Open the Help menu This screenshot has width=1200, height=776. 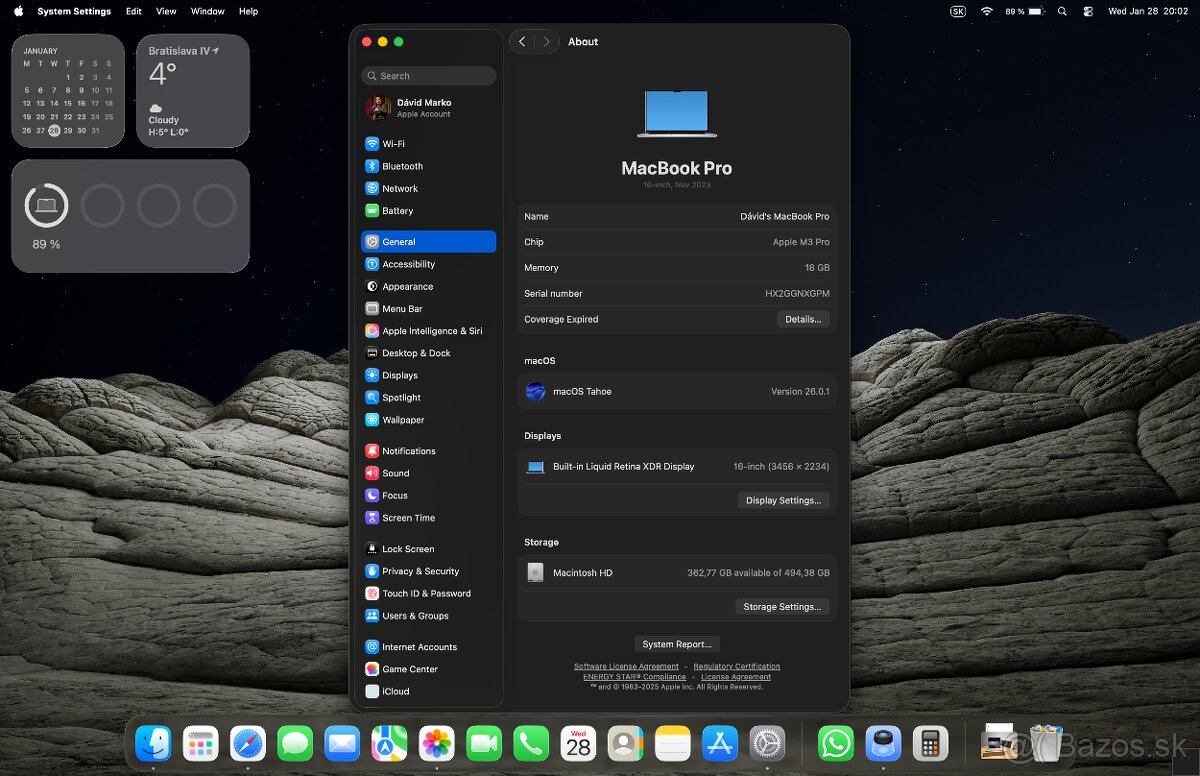coord(248,11)
